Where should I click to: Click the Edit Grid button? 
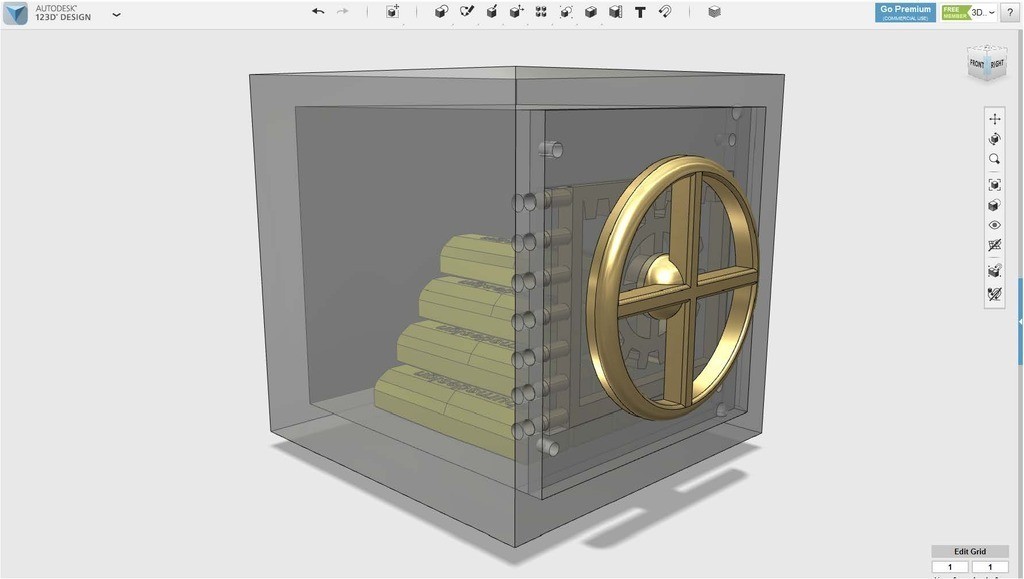(970, 551)
